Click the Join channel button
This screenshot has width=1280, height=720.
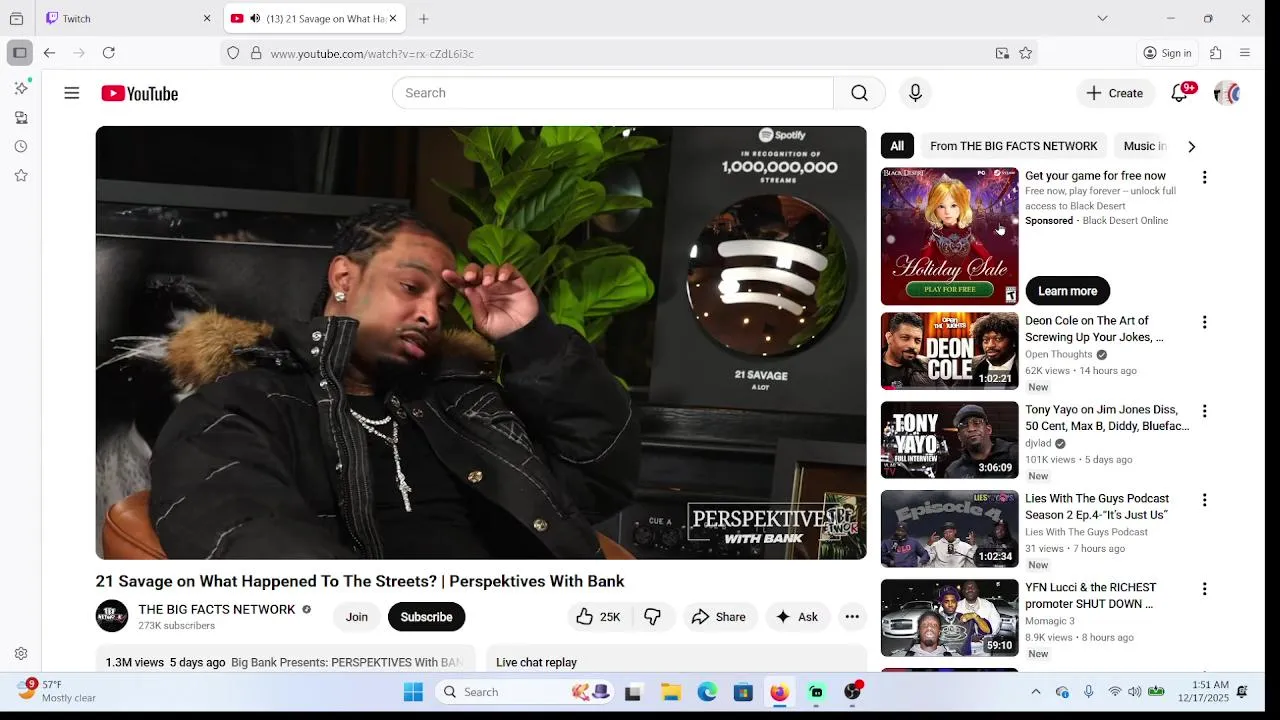[x=357, y=617]
